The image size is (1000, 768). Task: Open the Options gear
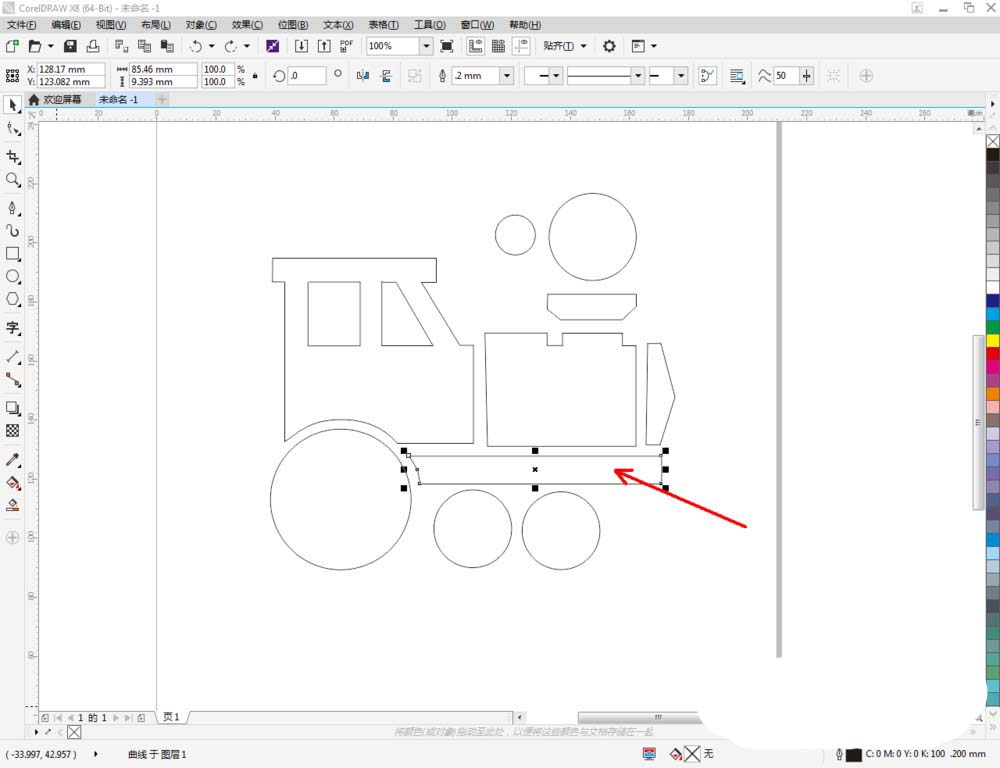pyautogui.click(x=609, y=46)
